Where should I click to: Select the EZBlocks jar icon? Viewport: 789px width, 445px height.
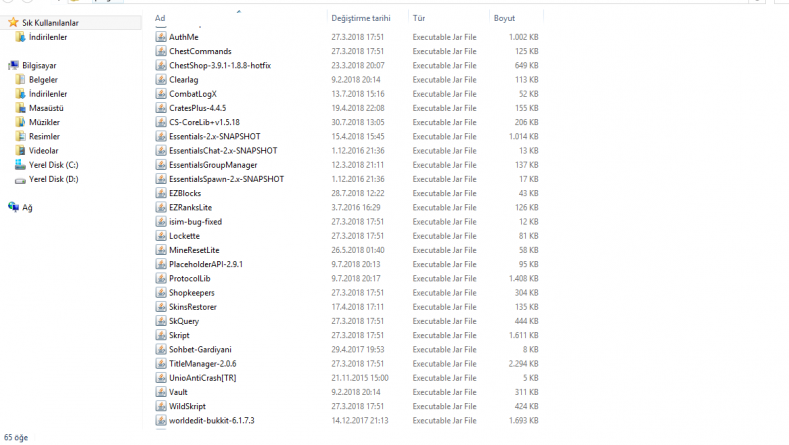click(161, 193)
